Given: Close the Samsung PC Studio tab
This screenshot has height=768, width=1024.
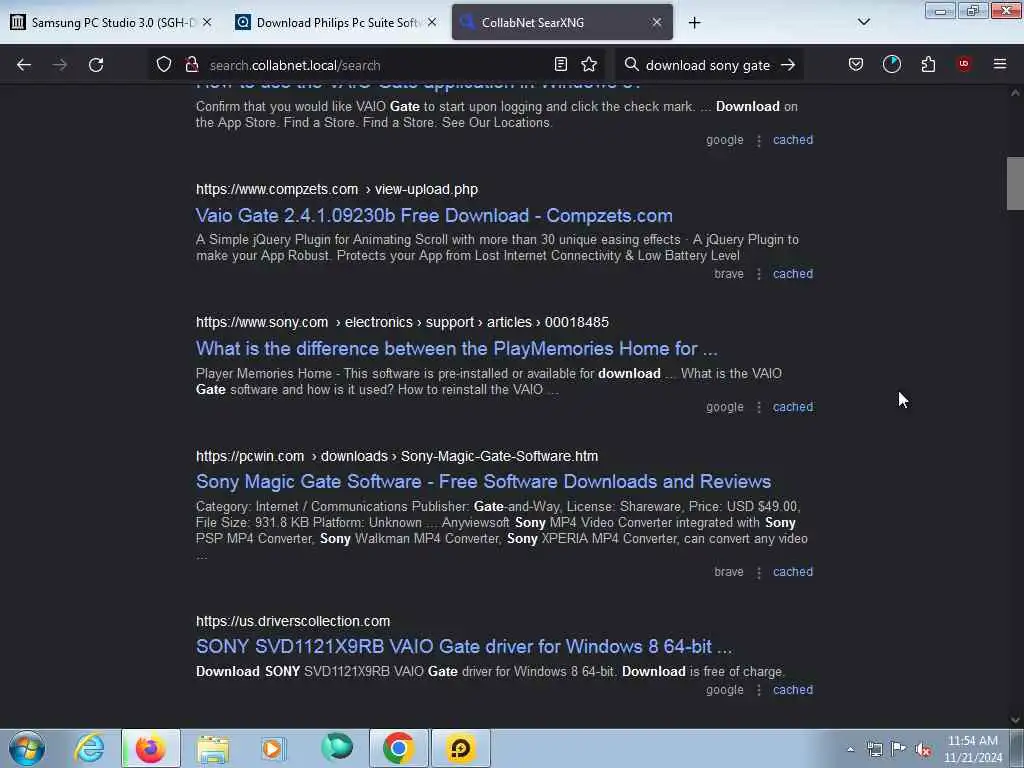Looking at the screenshot, I should click(x=207, y=22).
